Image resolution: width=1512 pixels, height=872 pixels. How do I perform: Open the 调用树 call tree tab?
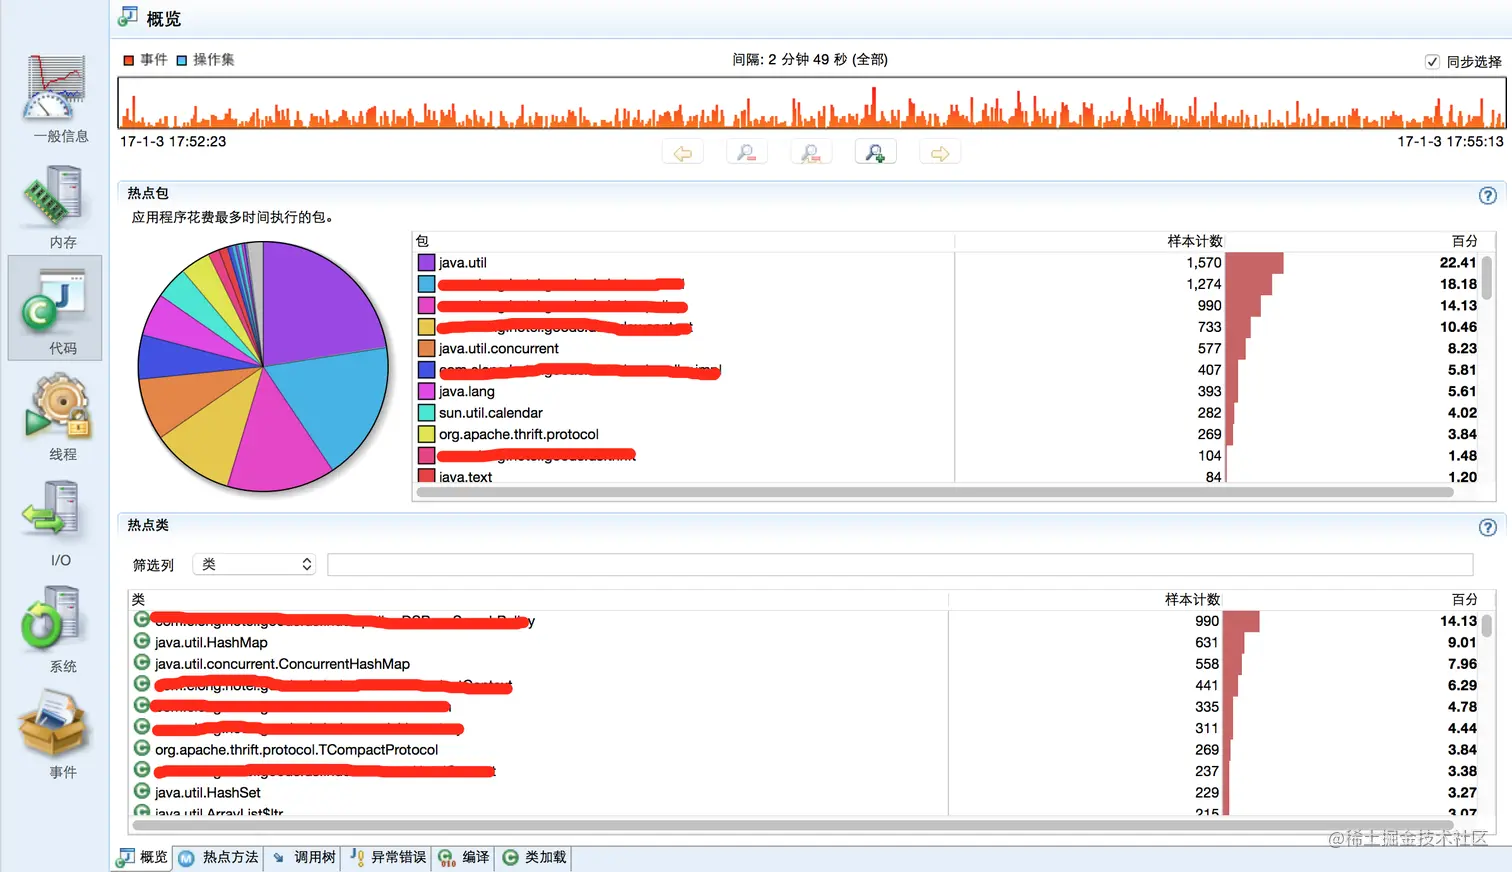(304, 858)
